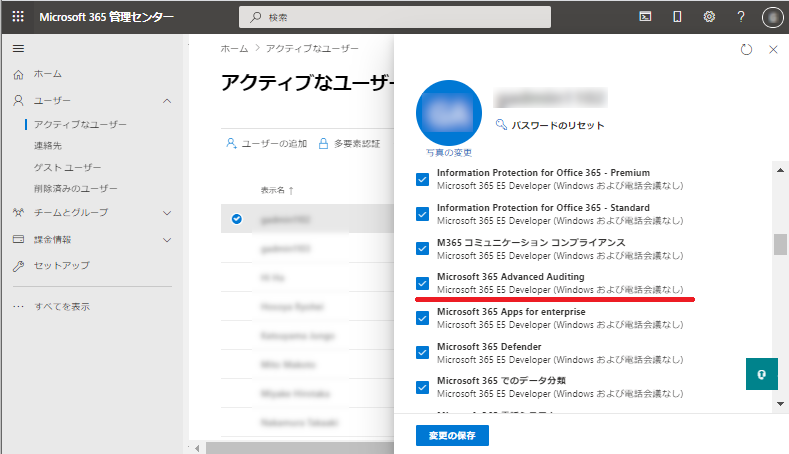Click パスワードのリセット link
This screenshot has height=454, width=789.
558,125
